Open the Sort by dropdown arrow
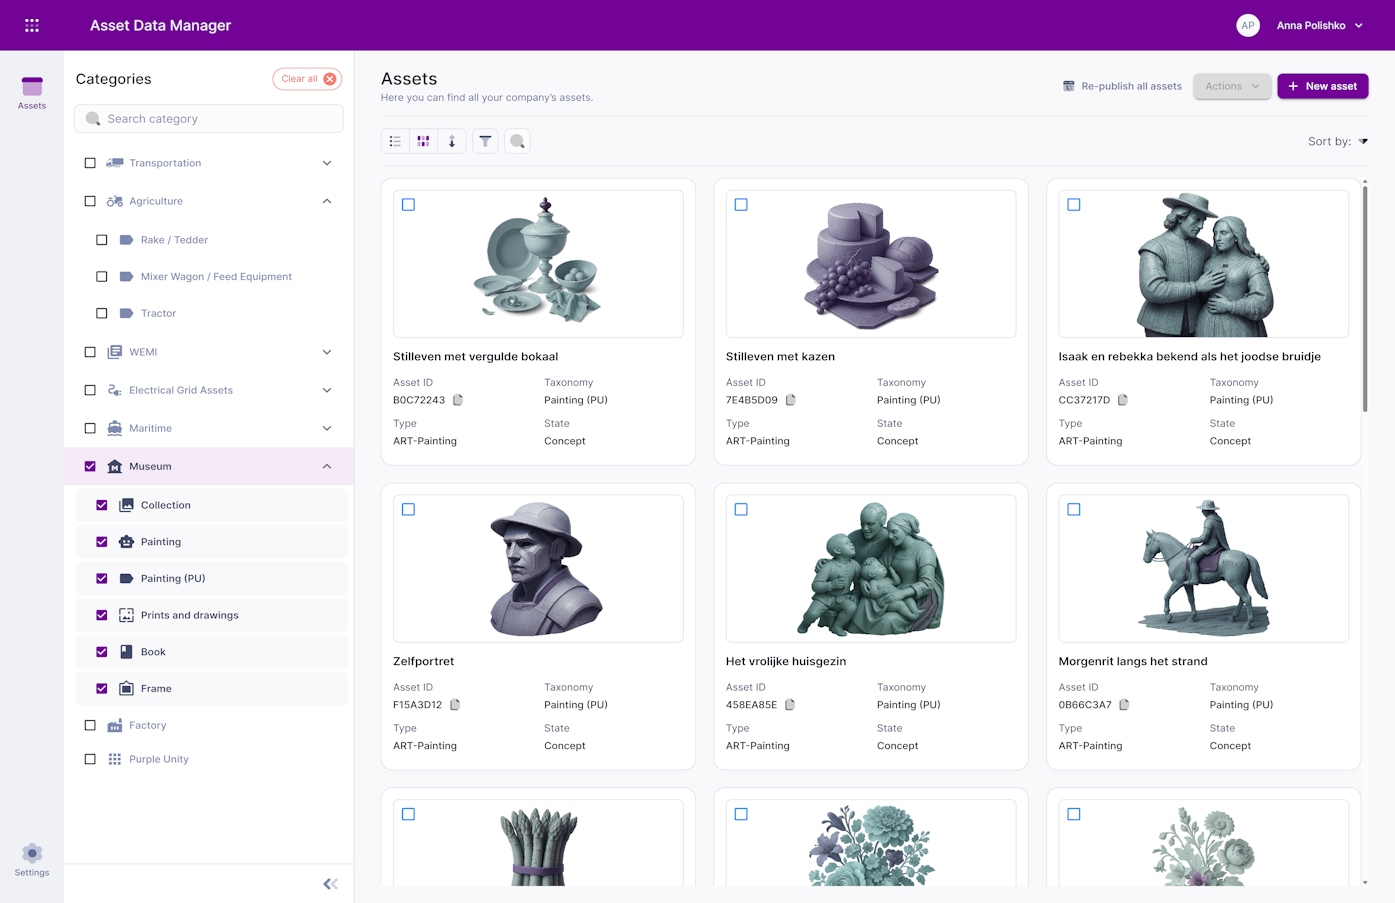Image resolution: width=1395 pixels, height=903 pixels. pos(1363,141)
